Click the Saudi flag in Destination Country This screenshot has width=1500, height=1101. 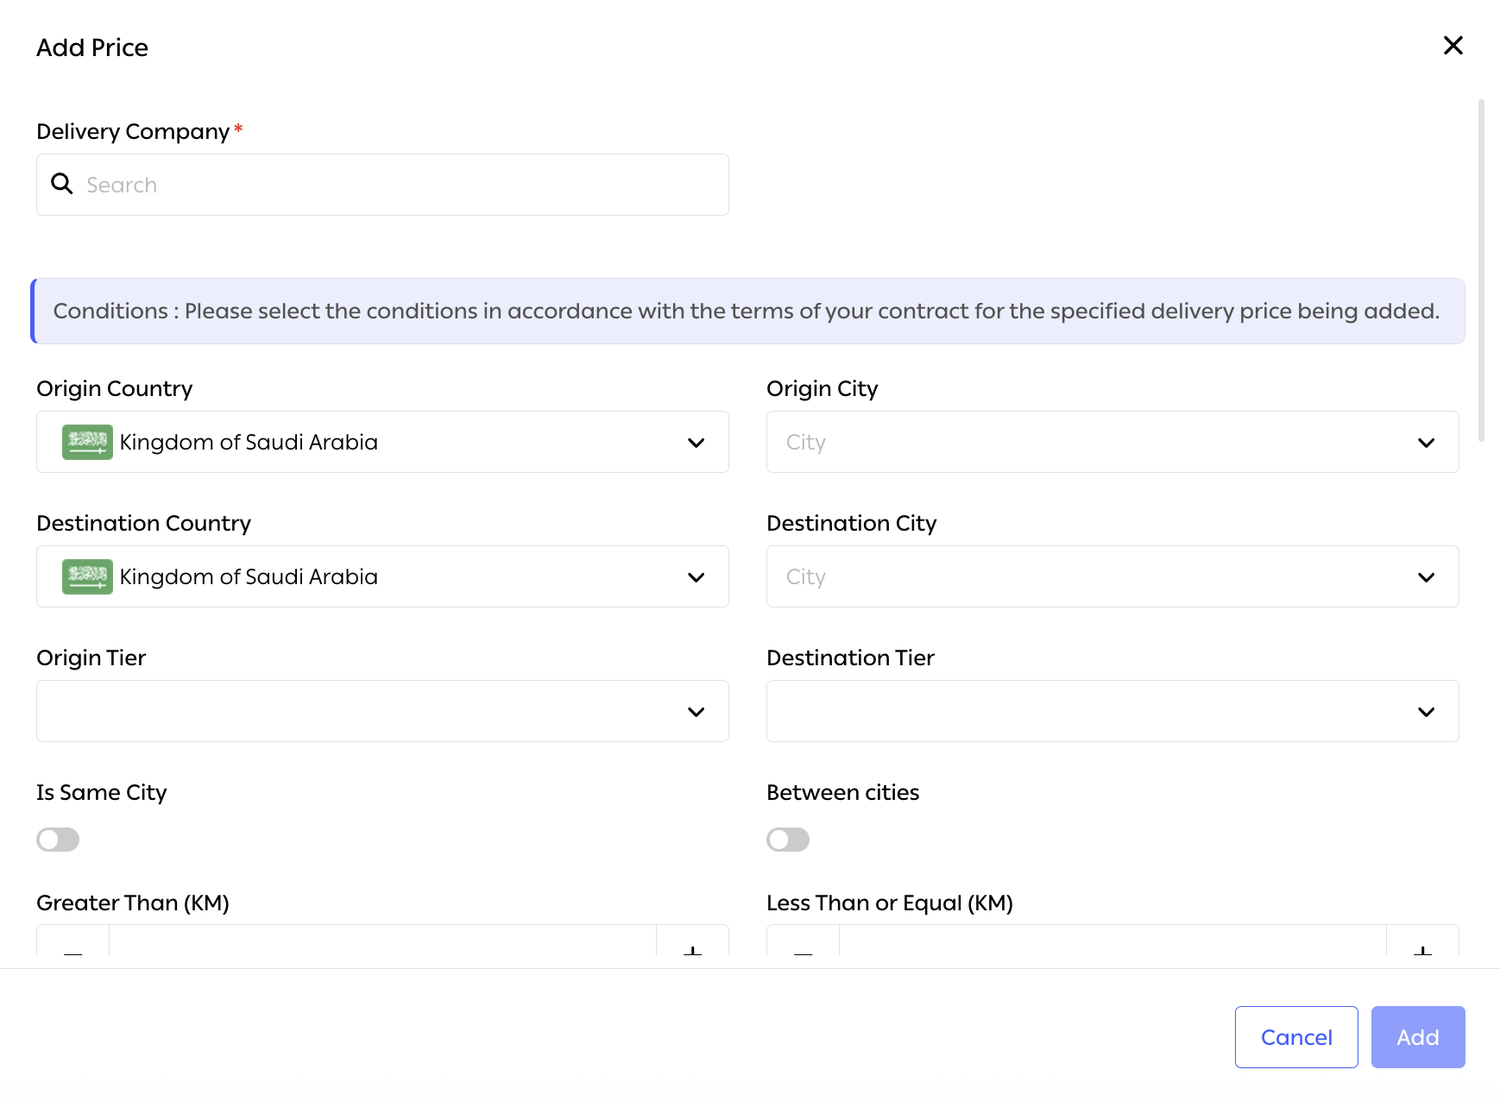87,577
